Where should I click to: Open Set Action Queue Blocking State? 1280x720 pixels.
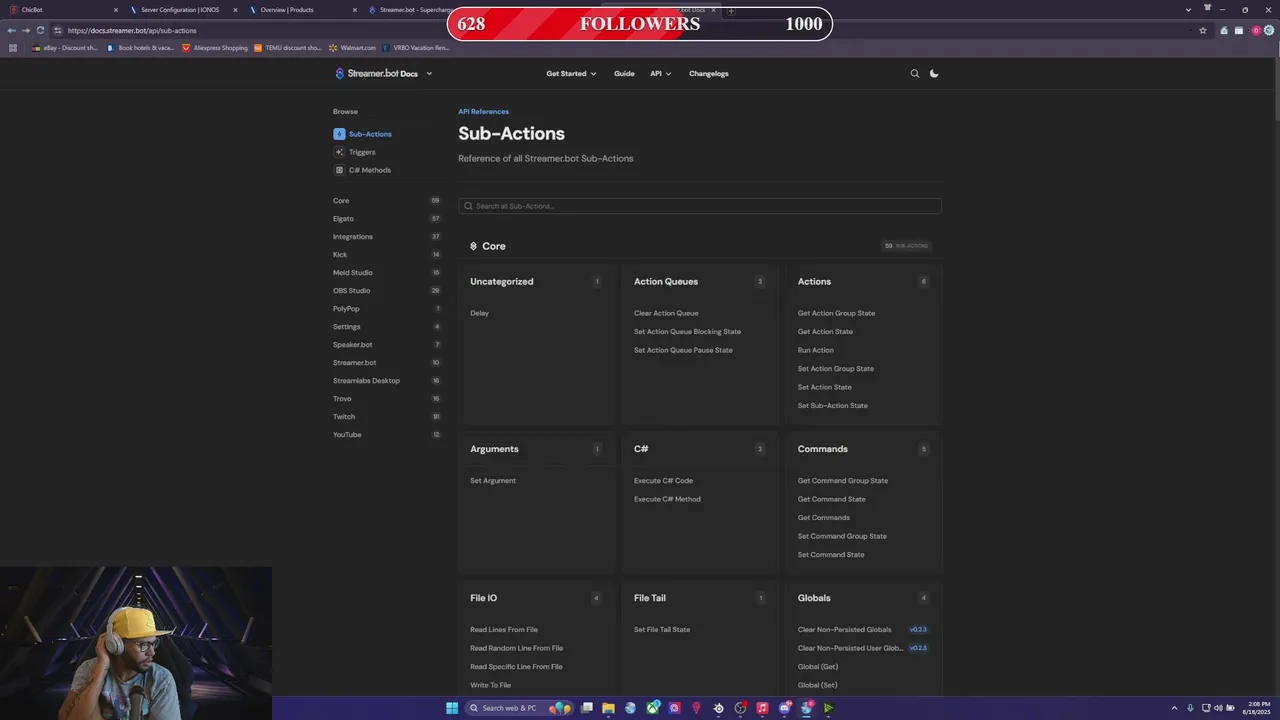tap(687, 331)
